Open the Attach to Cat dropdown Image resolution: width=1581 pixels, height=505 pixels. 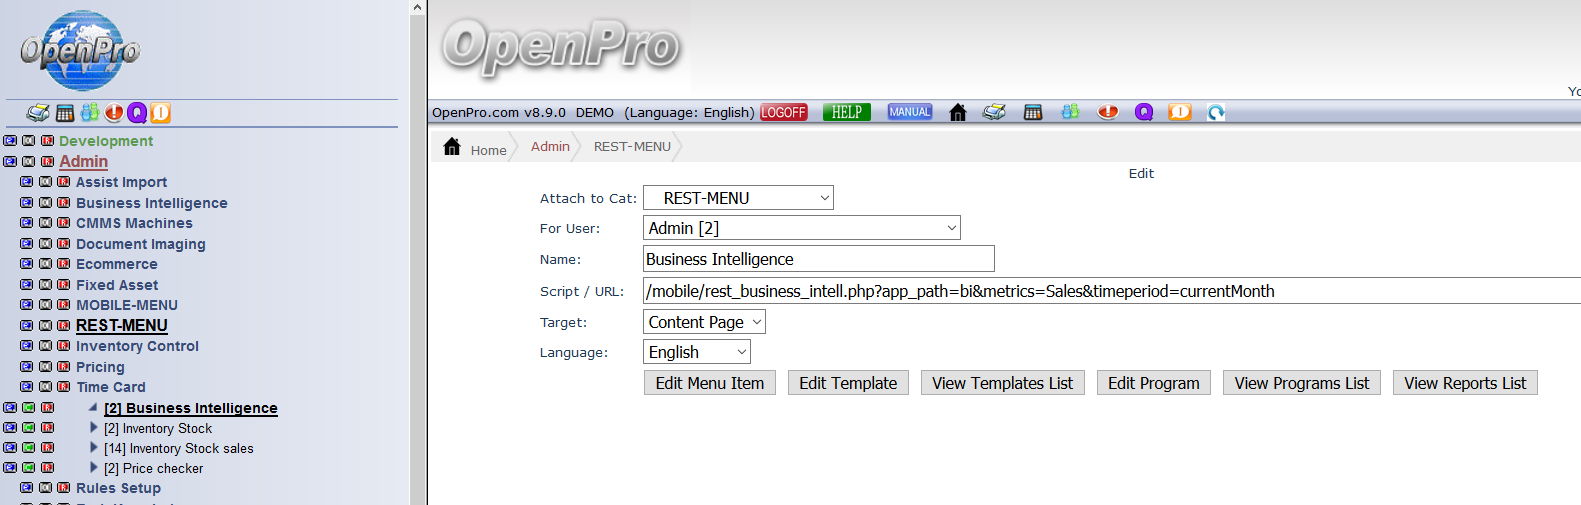(x=738, y=198)
